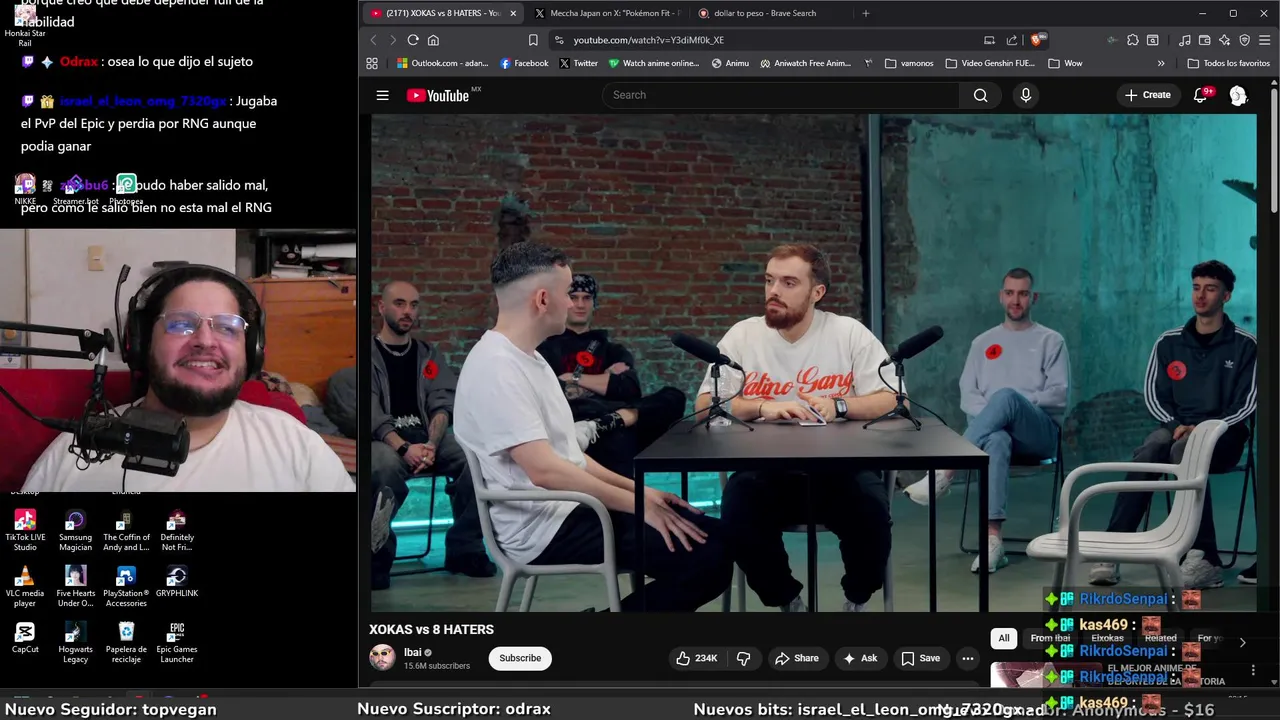Viewport: 1280px width, 720px height.
Task: Dislike the video with thumbs down
Action: click(743, 658)
